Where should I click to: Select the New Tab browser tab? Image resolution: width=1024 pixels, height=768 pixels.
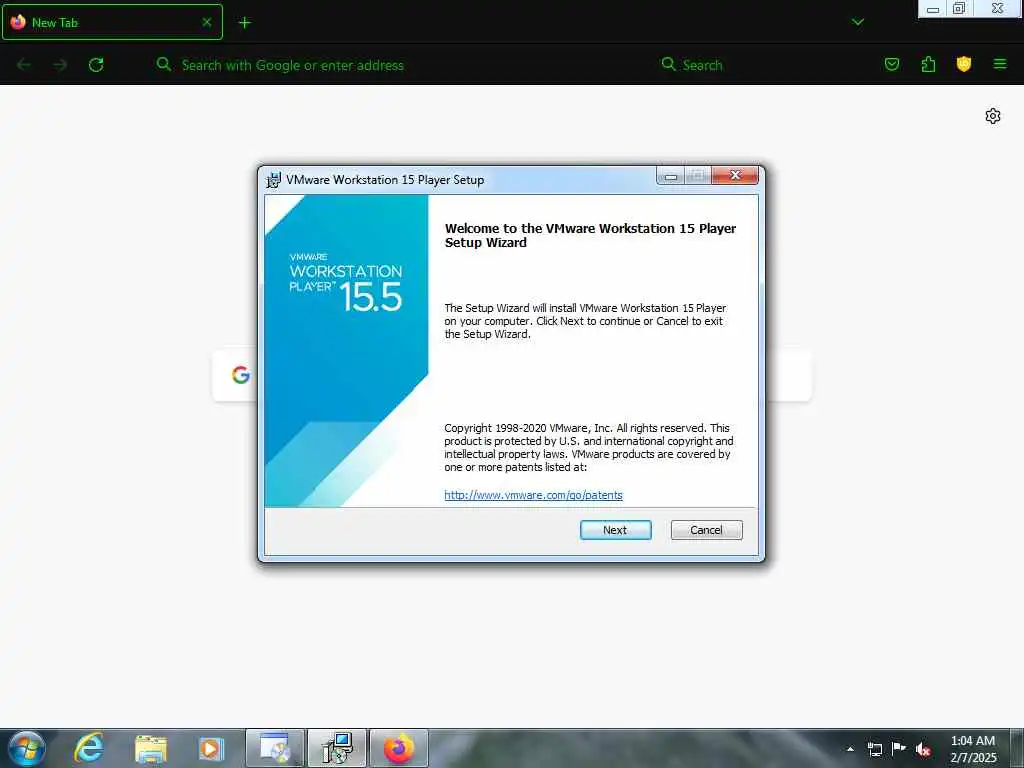pyautogui.click(x=112, y=22)
